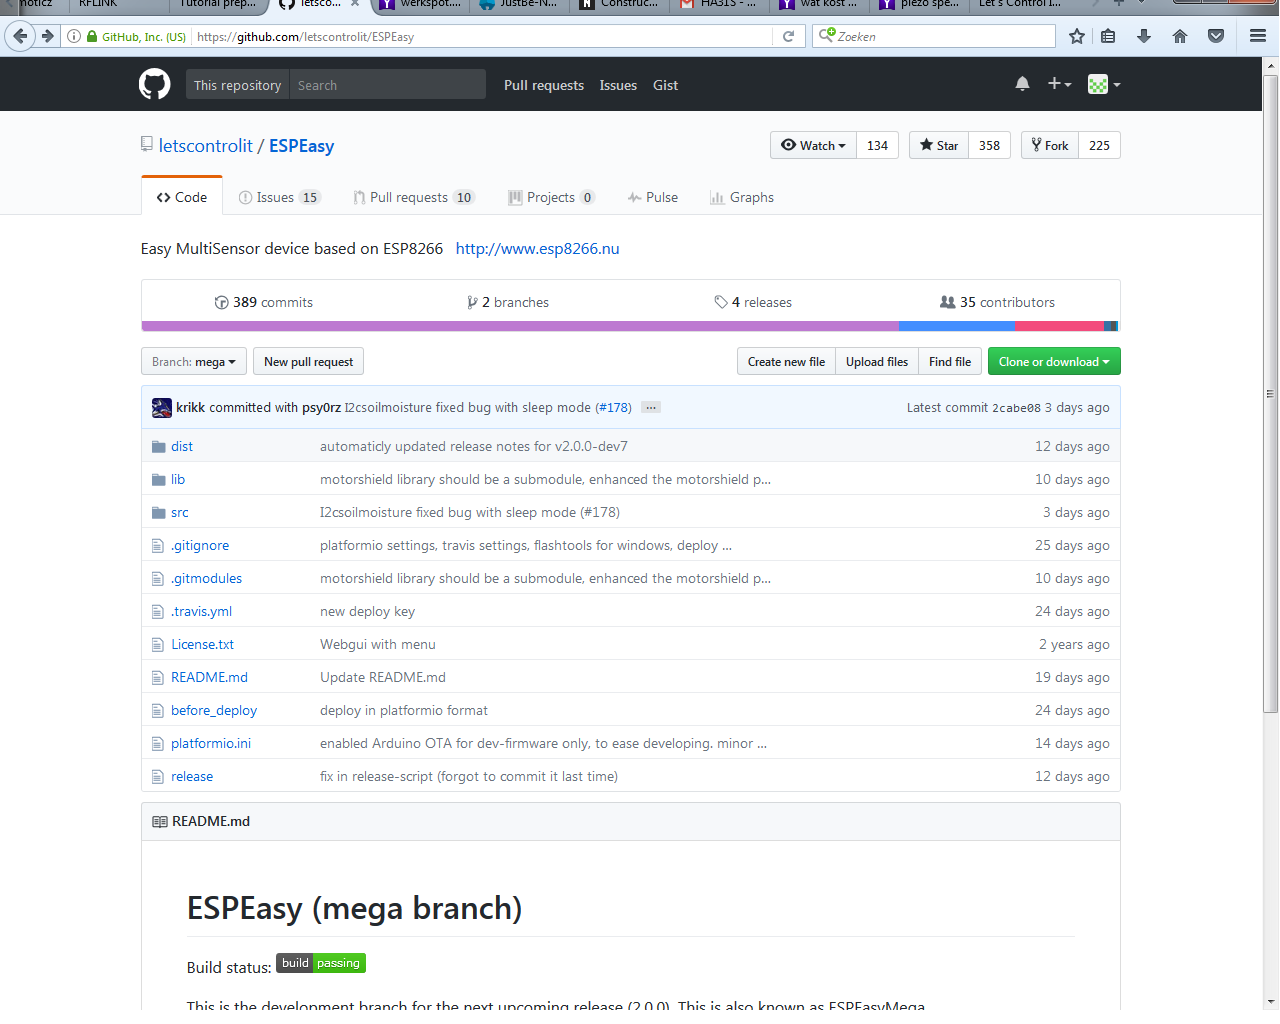1280x1024 pixels.
Task: Open Issues in top navigation
Action: (618, 85)
